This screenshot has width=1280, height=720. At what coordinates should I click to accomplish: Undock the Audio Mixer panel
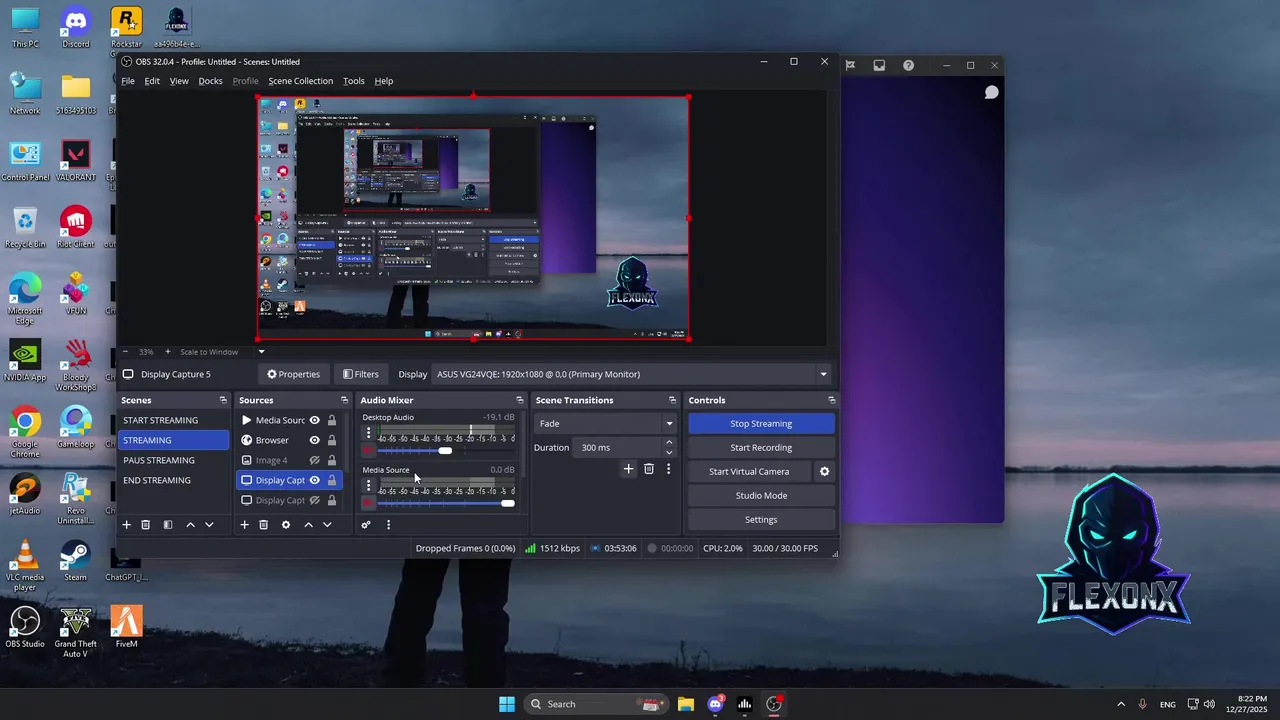(519, 400)
